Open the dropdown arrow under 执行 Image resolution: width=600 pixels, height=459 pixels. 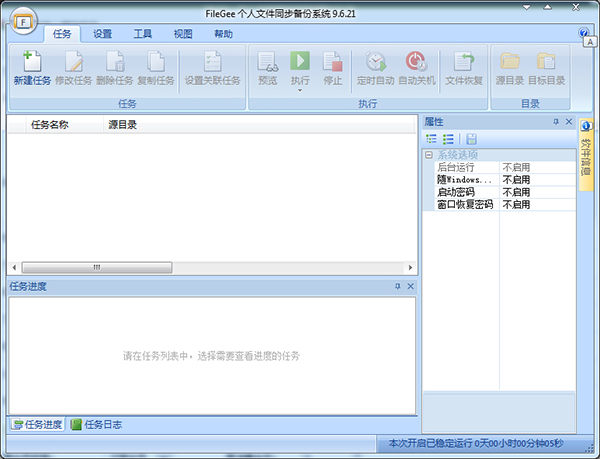300,91
